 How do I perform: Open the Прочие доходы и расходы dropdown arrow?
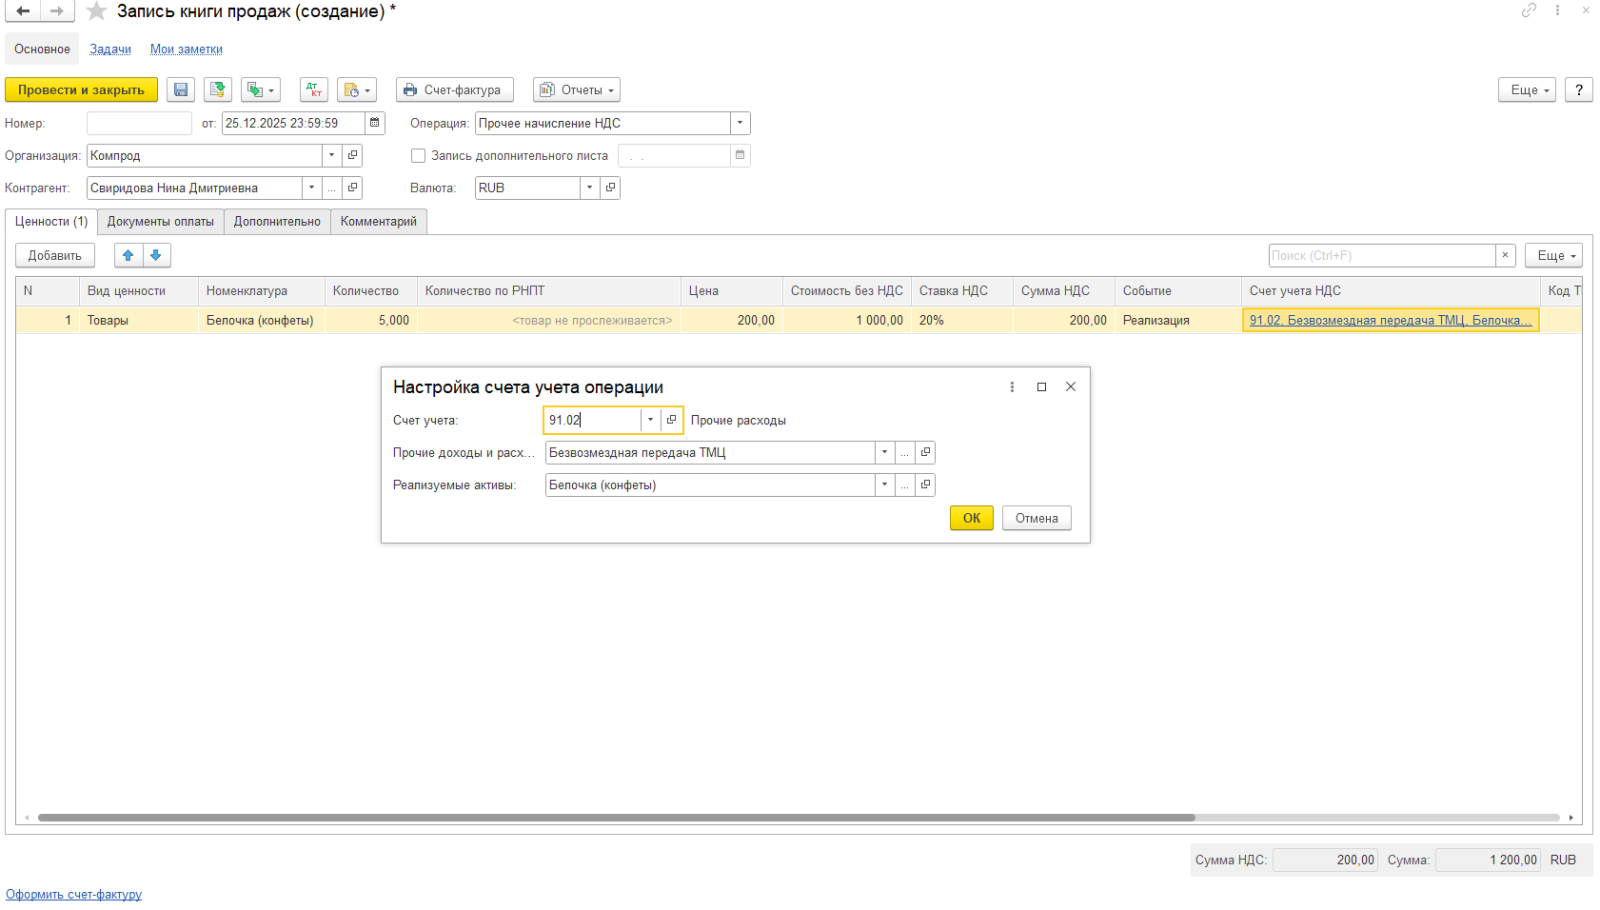884,453
